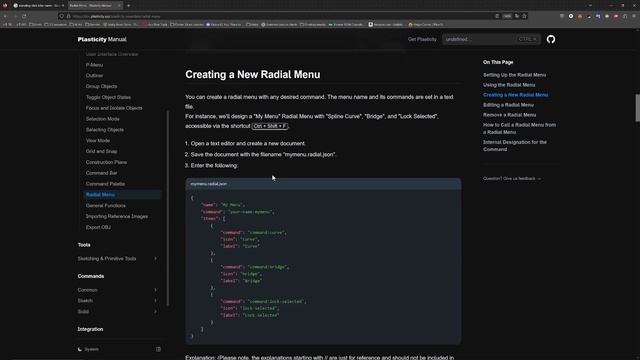This screenshot has width=640, height=360.
Task: Open a new browser tab with plus icon
Action: click(129, 6)
